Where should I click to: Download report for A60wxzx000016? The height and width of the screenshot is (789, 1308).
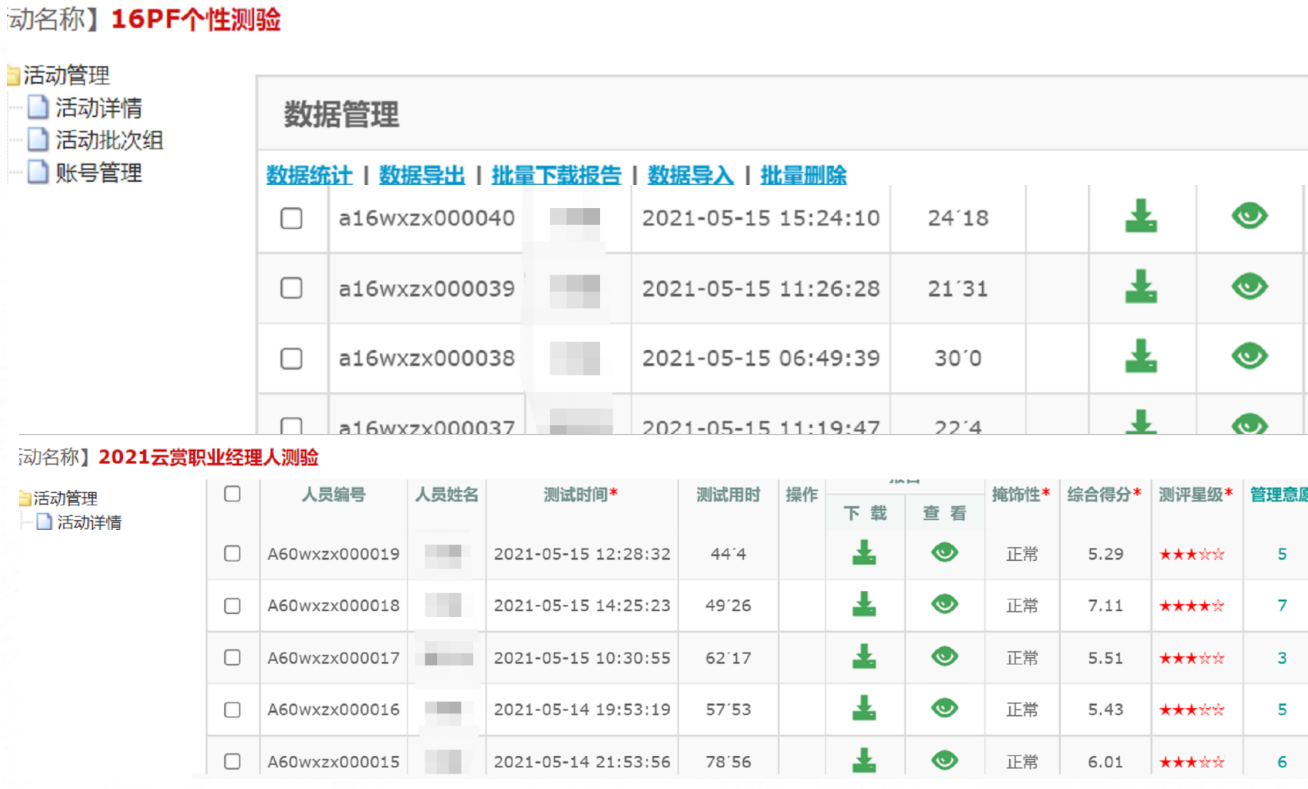coord(864,708)
